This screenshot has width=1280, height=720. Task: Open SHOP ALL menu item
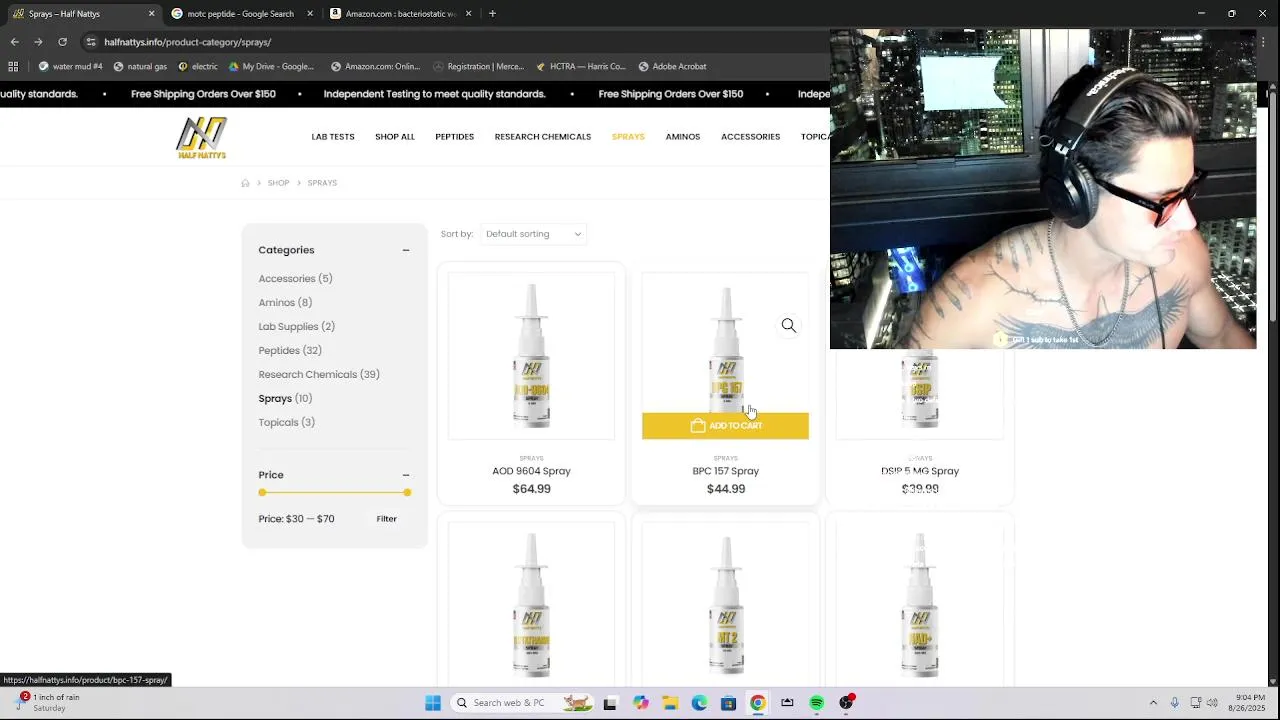point(395,137)
